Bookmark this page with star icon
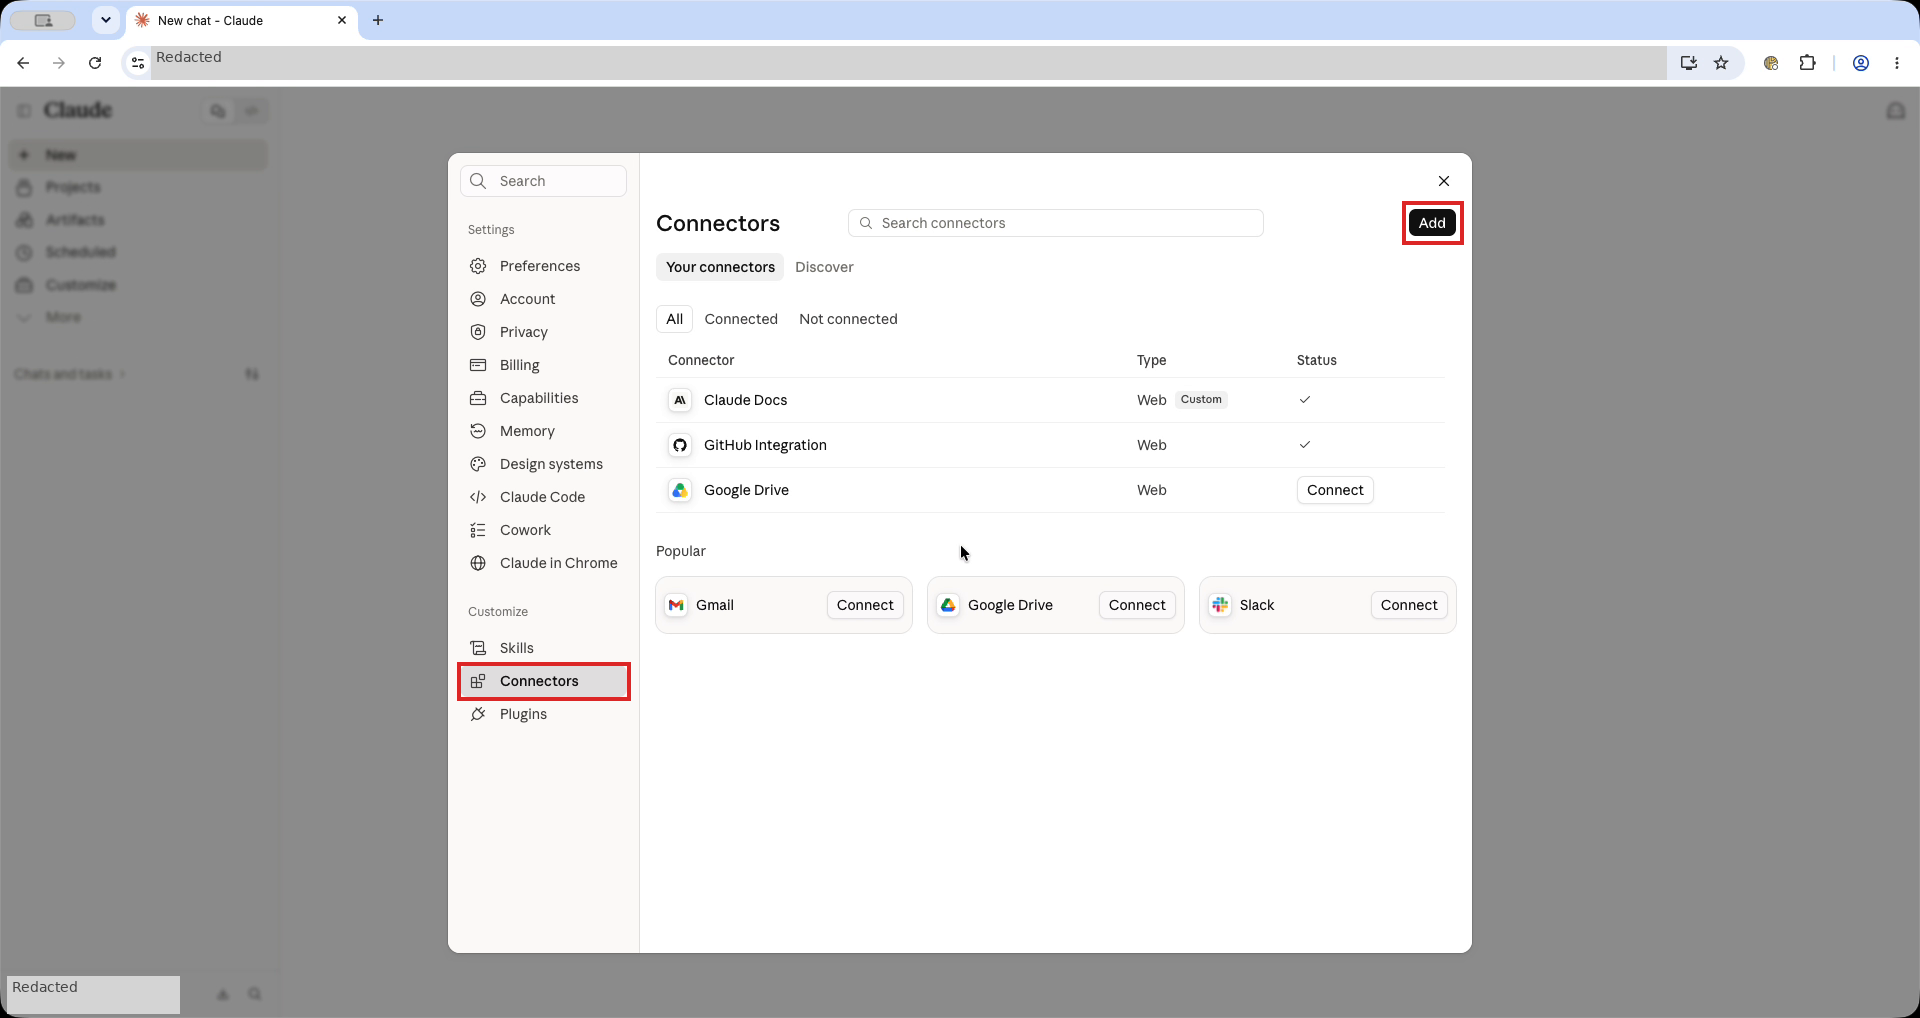This screenshot has height=1018, width=1920. coord(1721,63)
